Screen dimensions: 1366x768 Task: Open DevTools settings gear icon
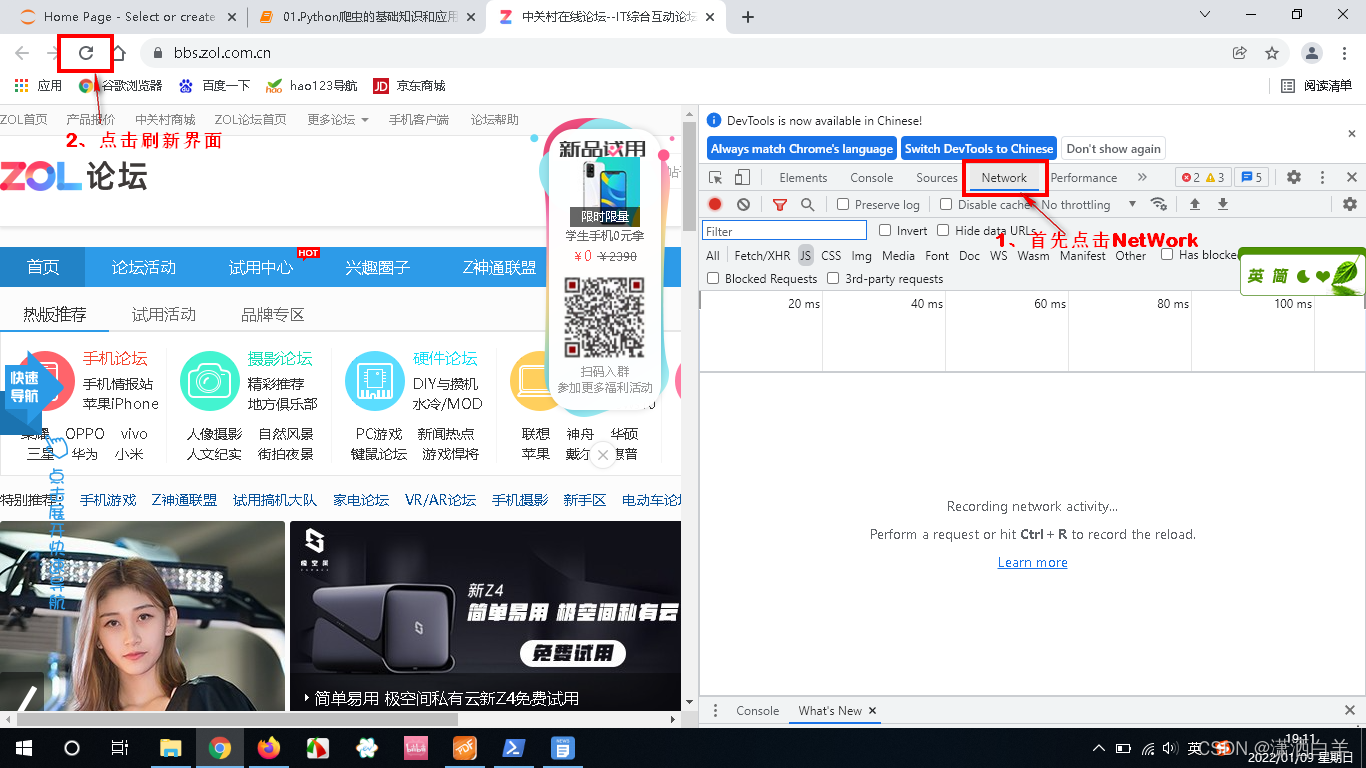tap(1294, 177)
